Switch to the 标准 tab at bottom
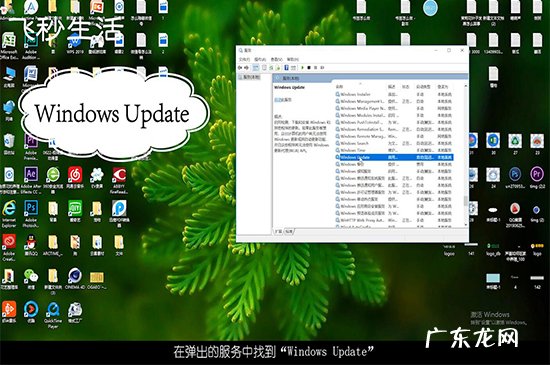 coord(288,232)
